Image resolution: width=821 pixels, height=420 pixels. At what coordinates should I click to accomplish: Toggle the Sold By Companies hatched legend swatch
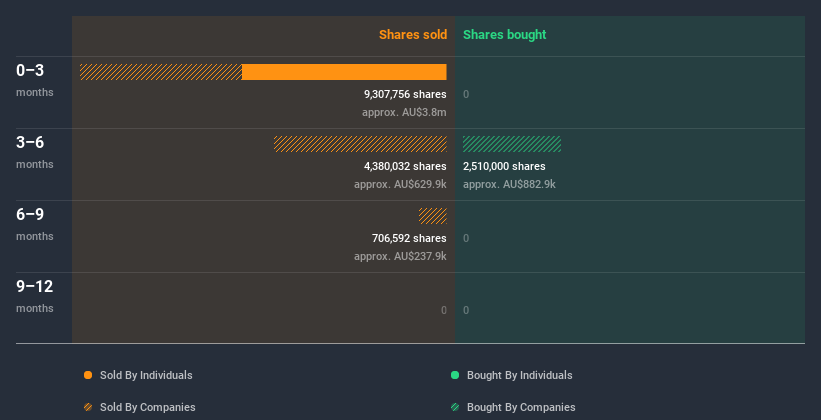[x=88, y=407]
